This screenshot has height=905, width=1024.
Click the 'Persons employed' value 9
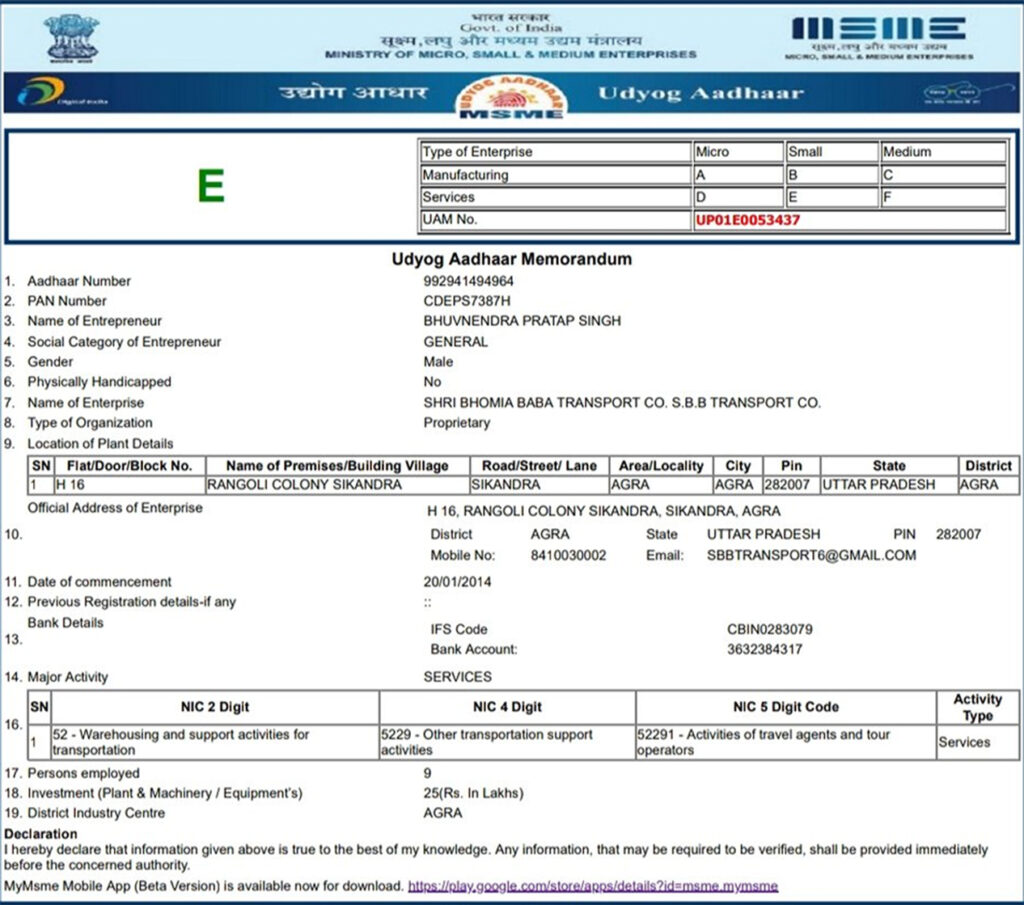click(x=427, y=774)
